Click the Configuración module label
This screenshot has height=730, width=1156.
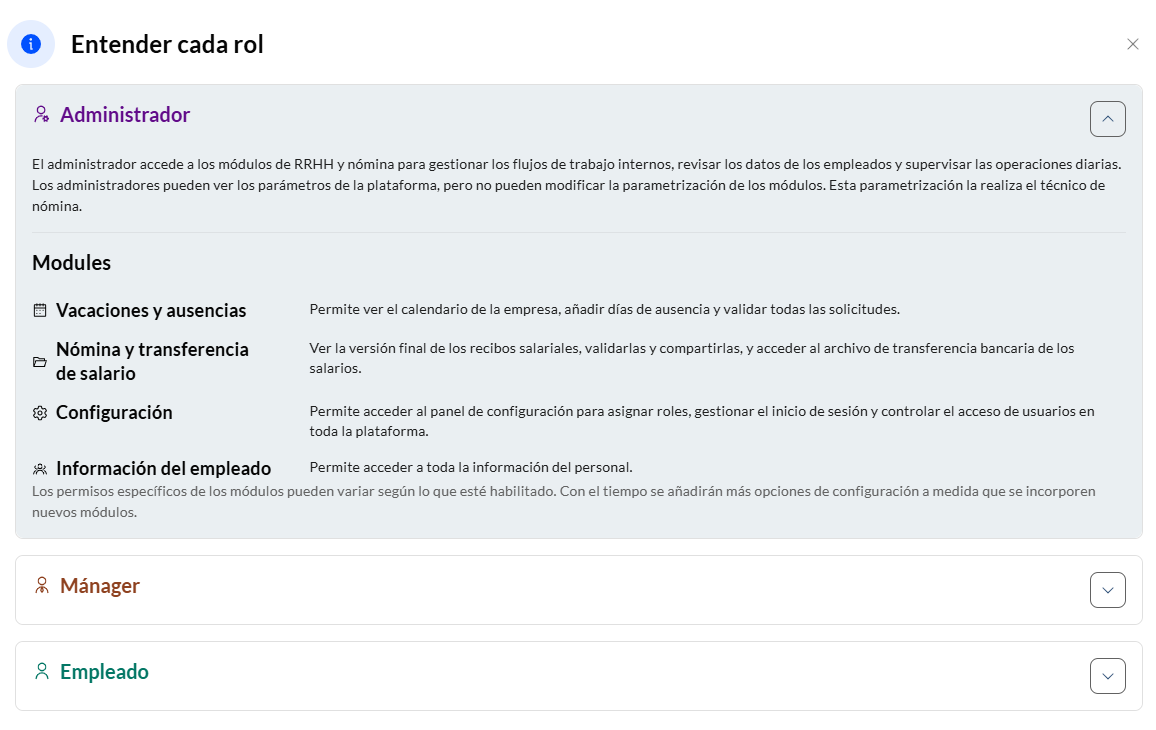point(114,412)
